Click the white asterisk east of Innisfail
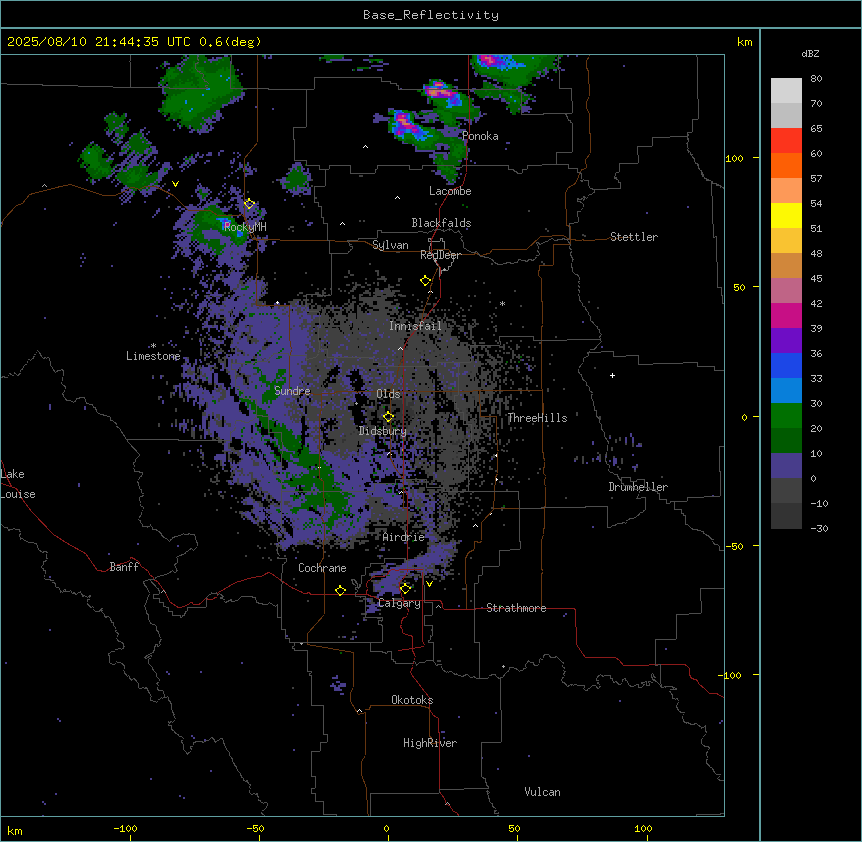Screen dimensions: 862x842 [502, 303]
